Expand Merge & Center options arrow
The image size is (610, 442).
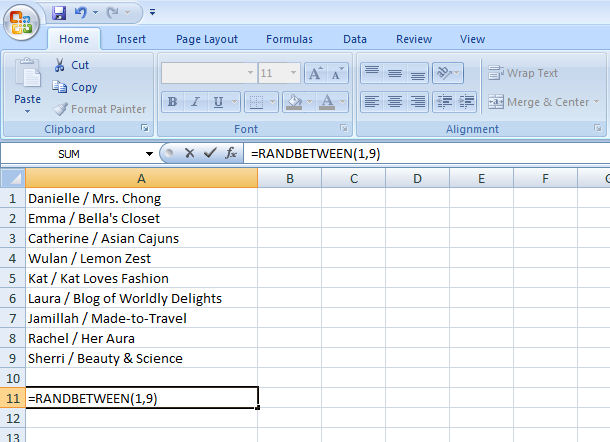pos(596,102)
